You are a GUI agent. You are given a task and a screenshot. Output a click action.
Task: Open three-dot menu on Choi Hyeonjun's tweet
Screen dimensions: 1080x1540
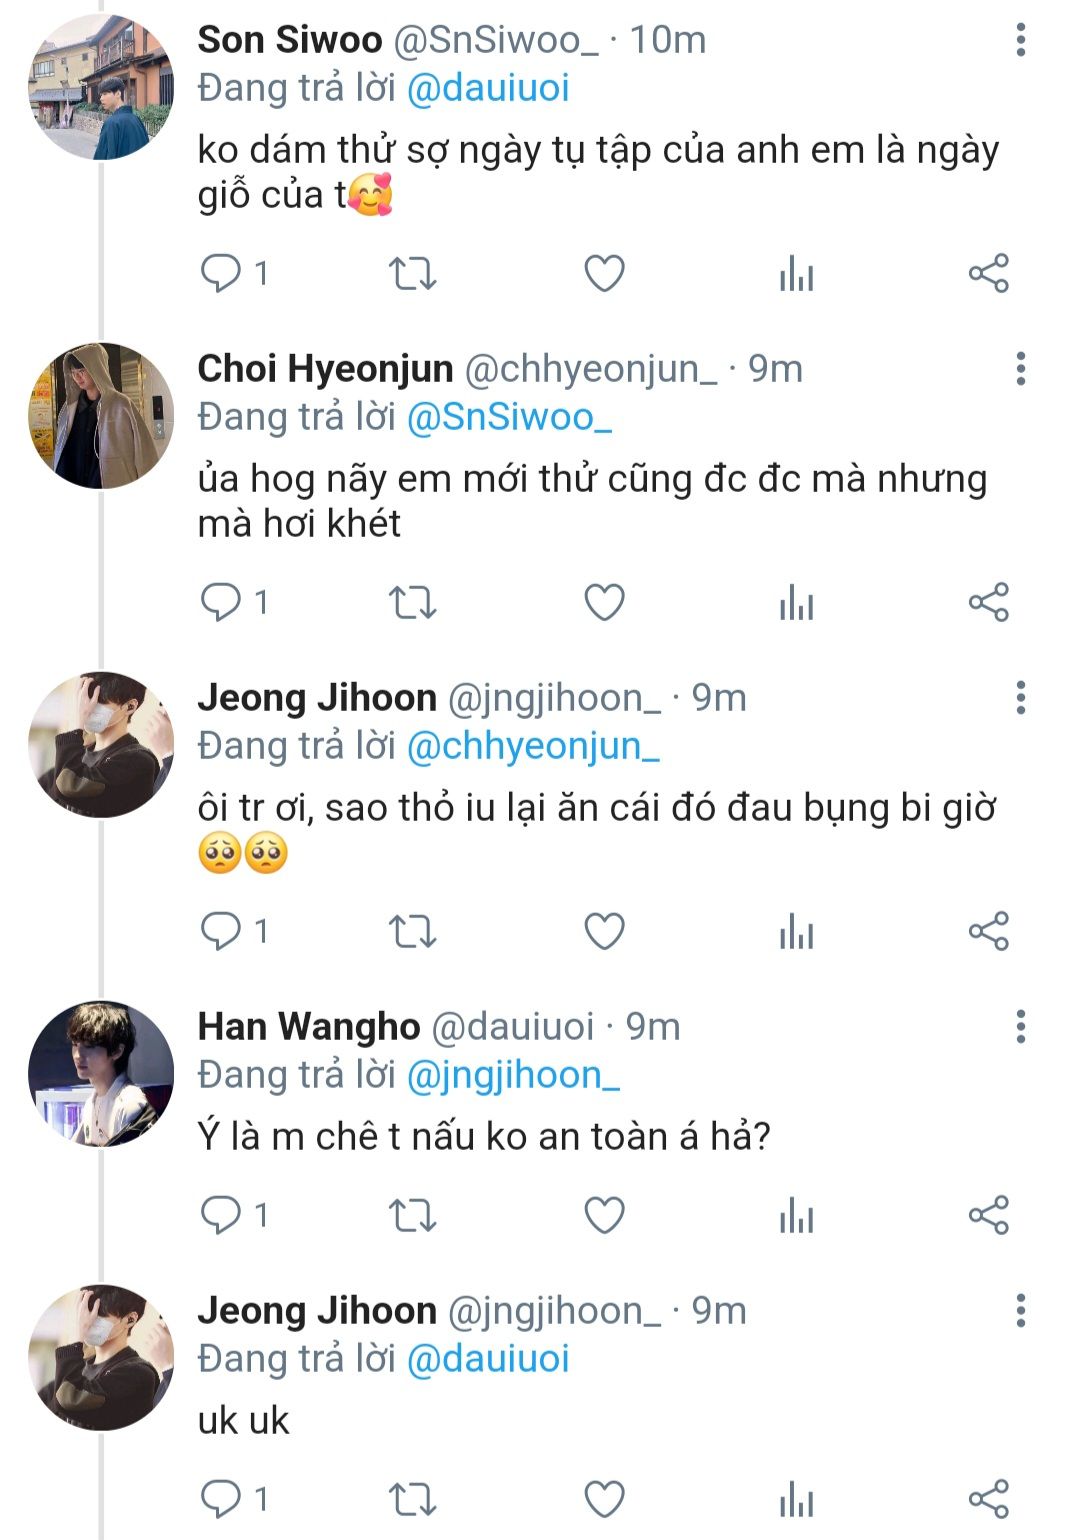tap(1020, 369)
